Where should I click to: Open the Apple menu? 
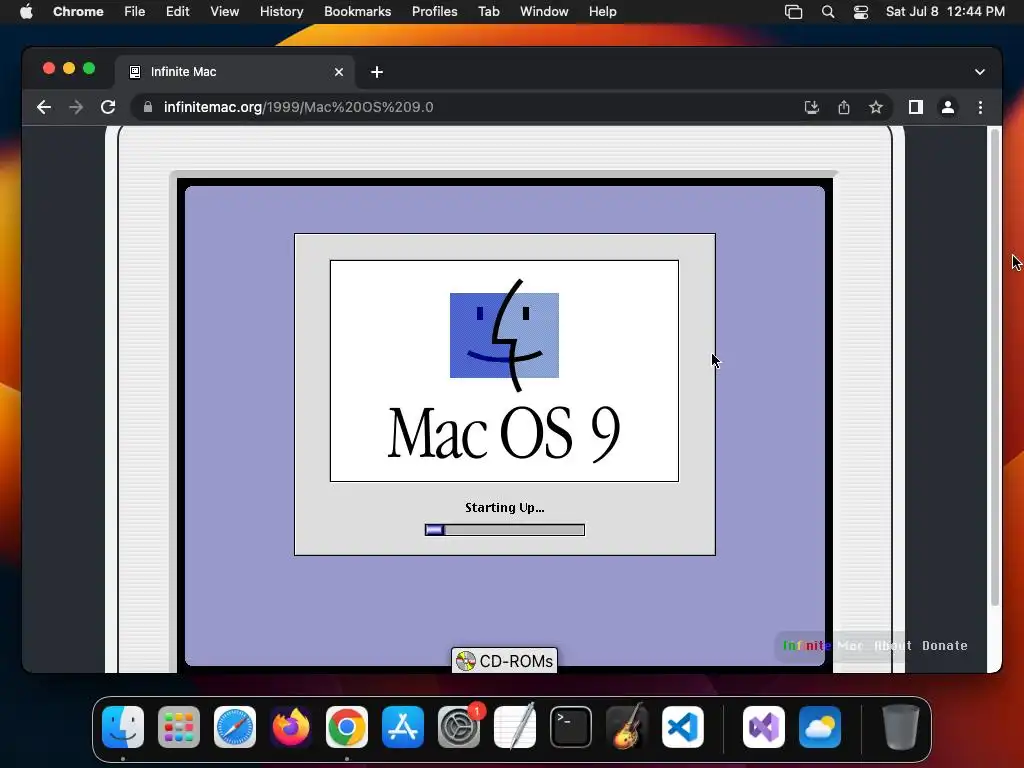pos(26,11)
